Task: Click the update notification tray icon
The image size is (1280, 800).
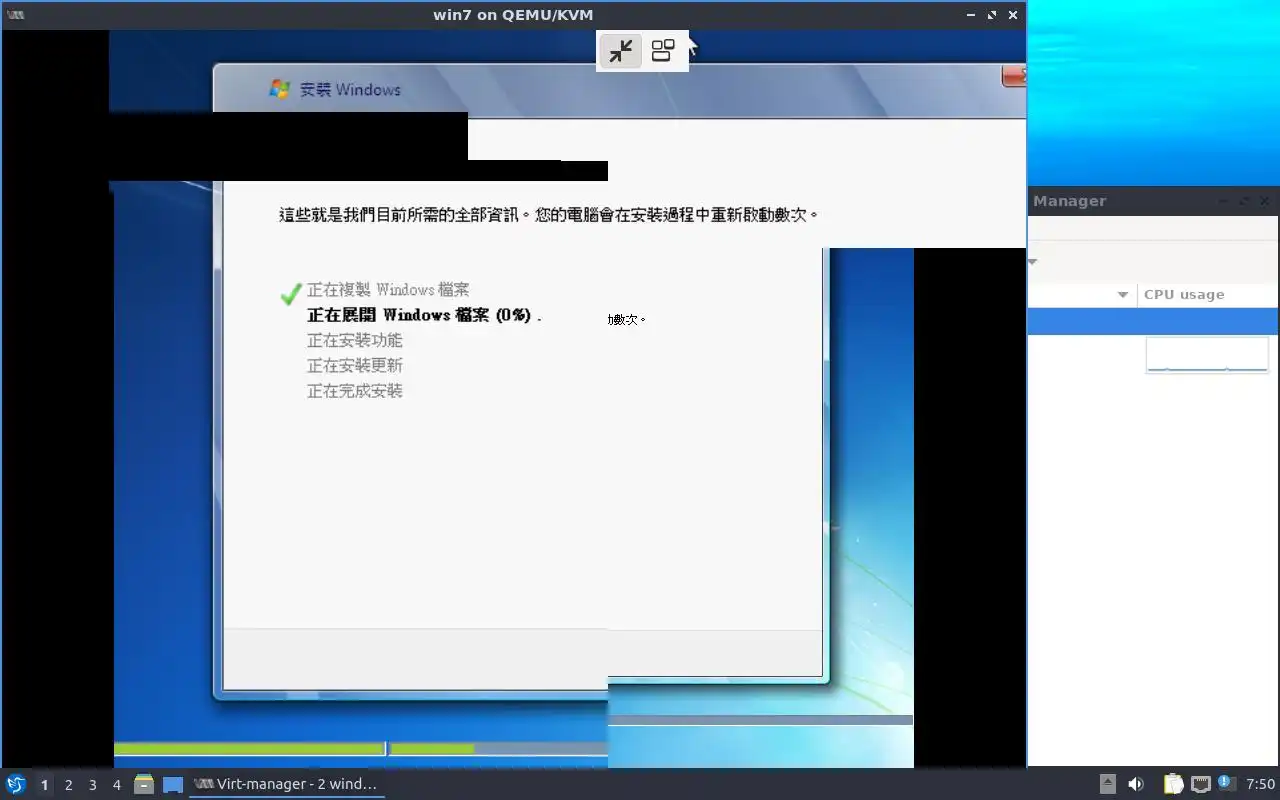Action: tap(1226, 783)
